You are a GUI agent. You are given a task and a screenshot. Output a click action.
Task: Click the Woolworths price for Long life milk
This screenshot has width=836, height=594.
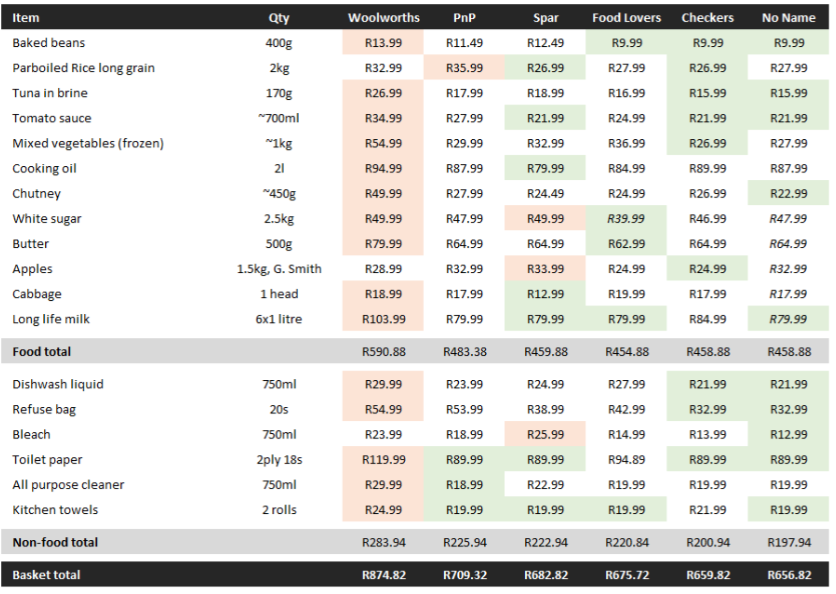(x=383, y=319)
